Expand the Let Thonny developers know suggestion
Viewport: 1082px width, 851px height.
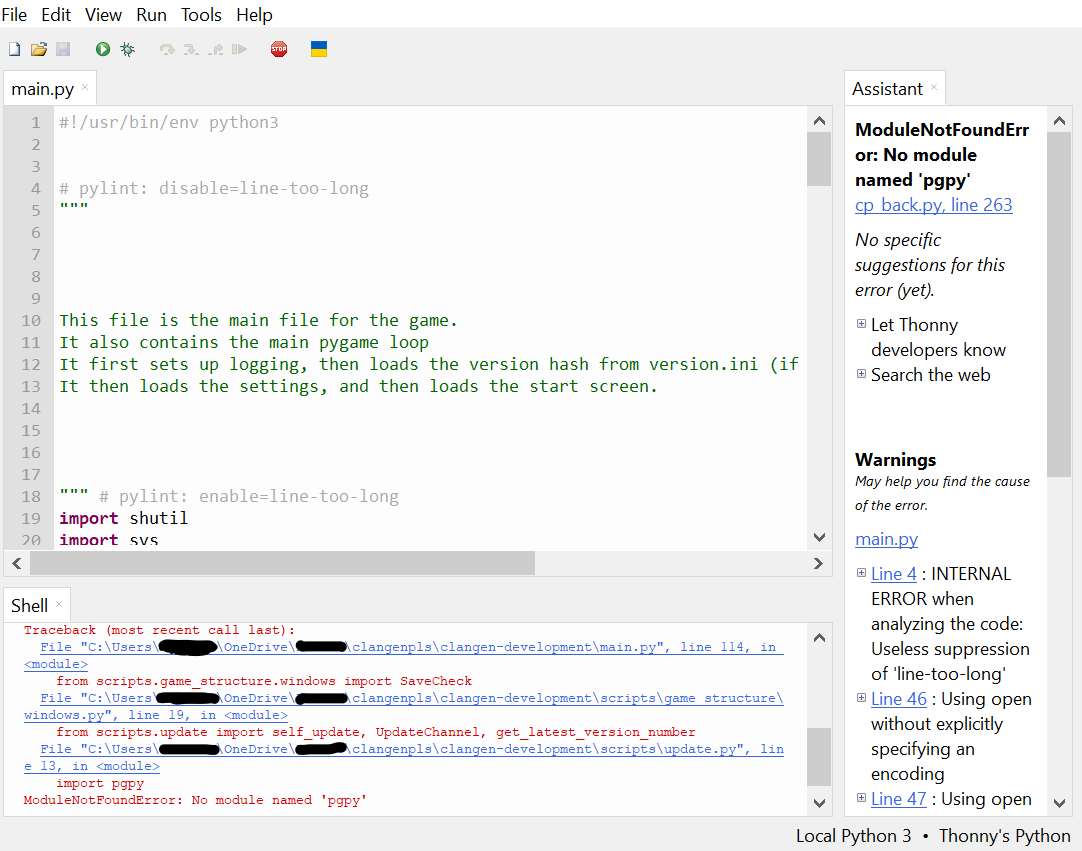[861, 324]
